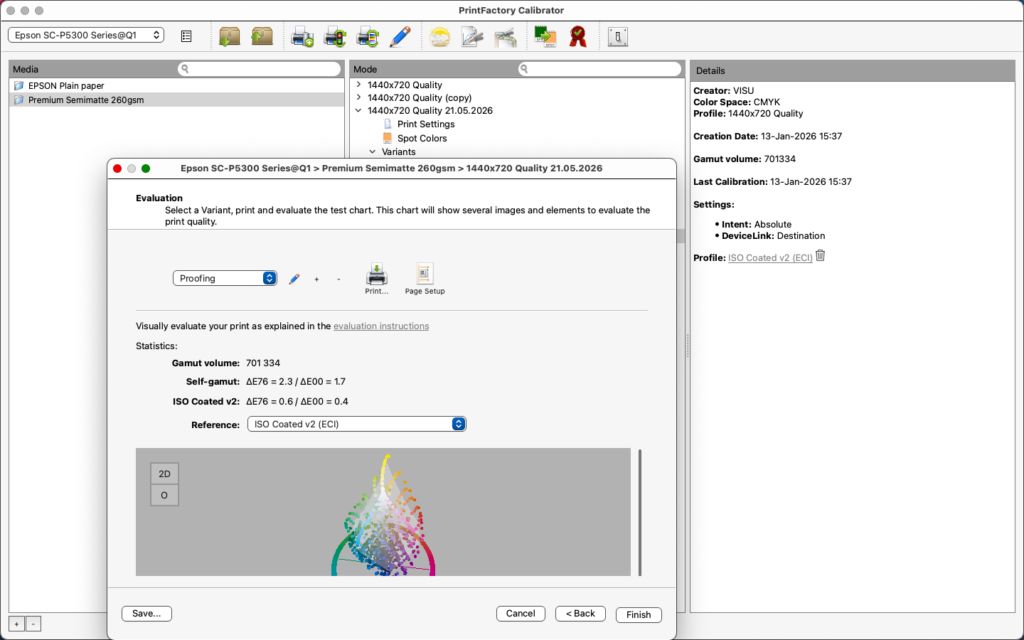Collapse the 1440x720 Quality 21.05.2026 mode
This screenshot has width=1024, height=640.
click(359, 110)
